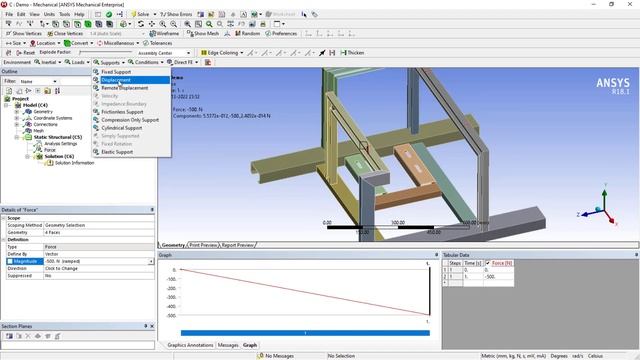Viewport: 640px width, 360px height.
Task: Toggle the Force [N] checkbox in Tabular Data
Action: pos(488,263)
